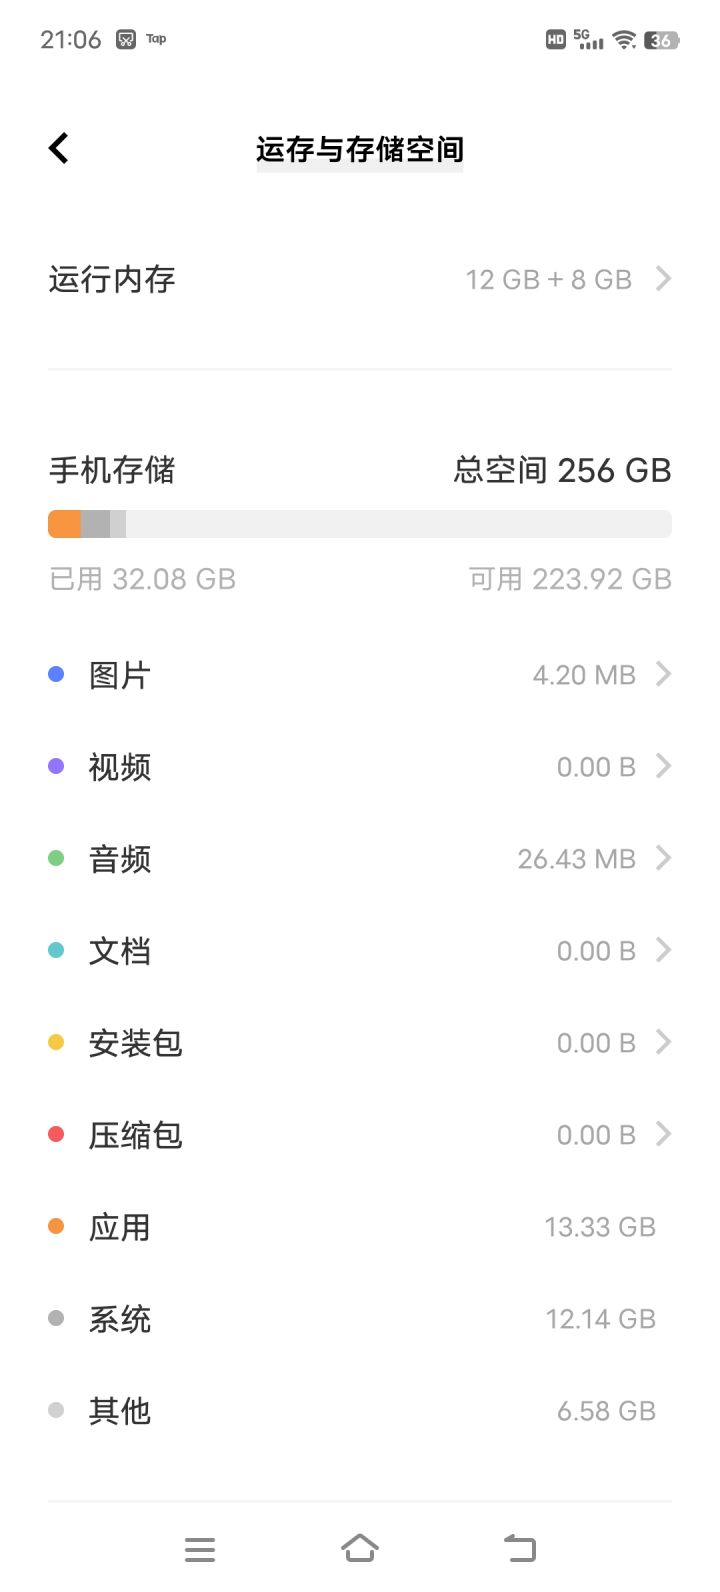Tap the navigation bar home icon
Screen dimensions: 720x1592
click(360, 1548)
